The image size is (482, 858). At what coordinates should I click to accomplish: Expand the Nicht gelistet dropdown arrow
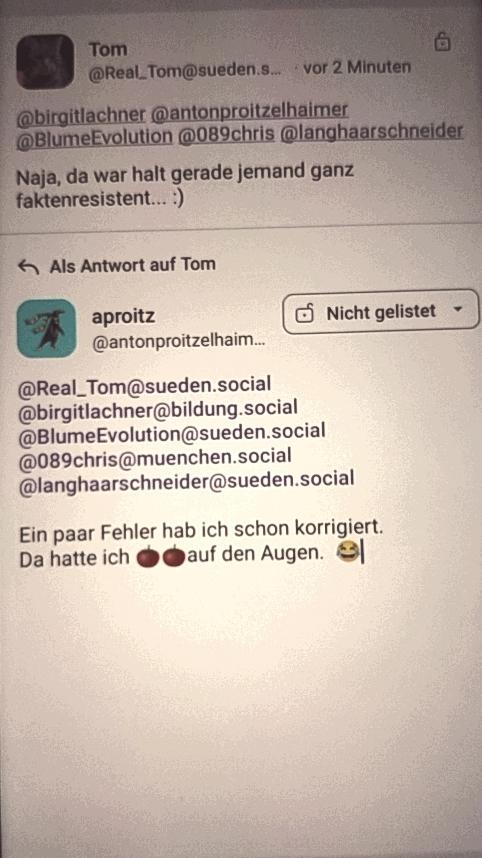458,310
